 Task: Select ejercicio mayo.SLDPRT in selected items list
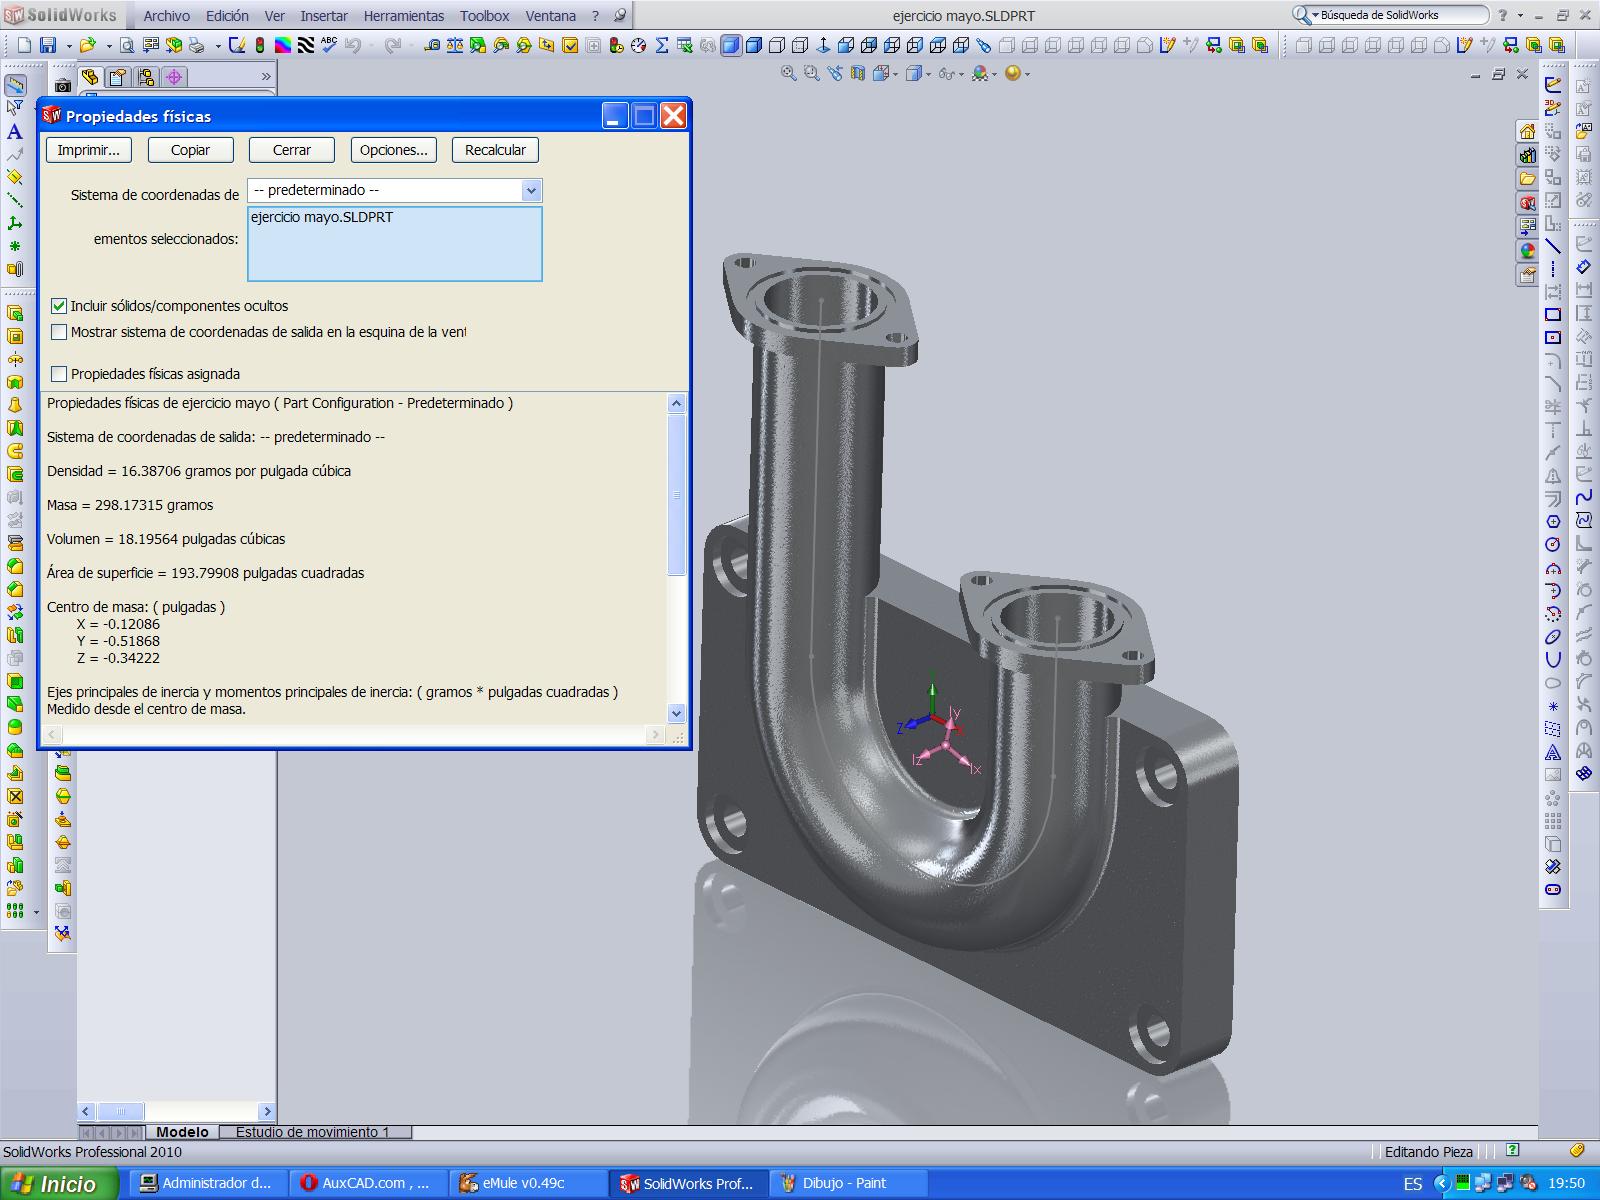tap(322, 217)
